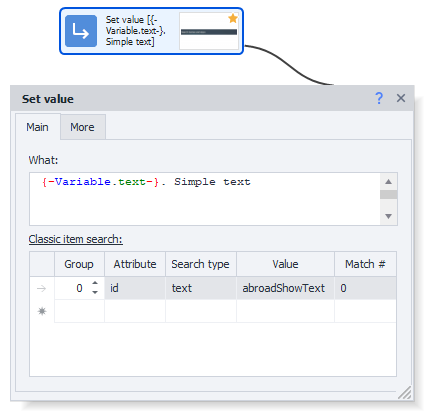Image resolution: width=424 pixels, height=414 pixels.
Task: Open help via the question mark icon
Action: click(x=379, y=98)
